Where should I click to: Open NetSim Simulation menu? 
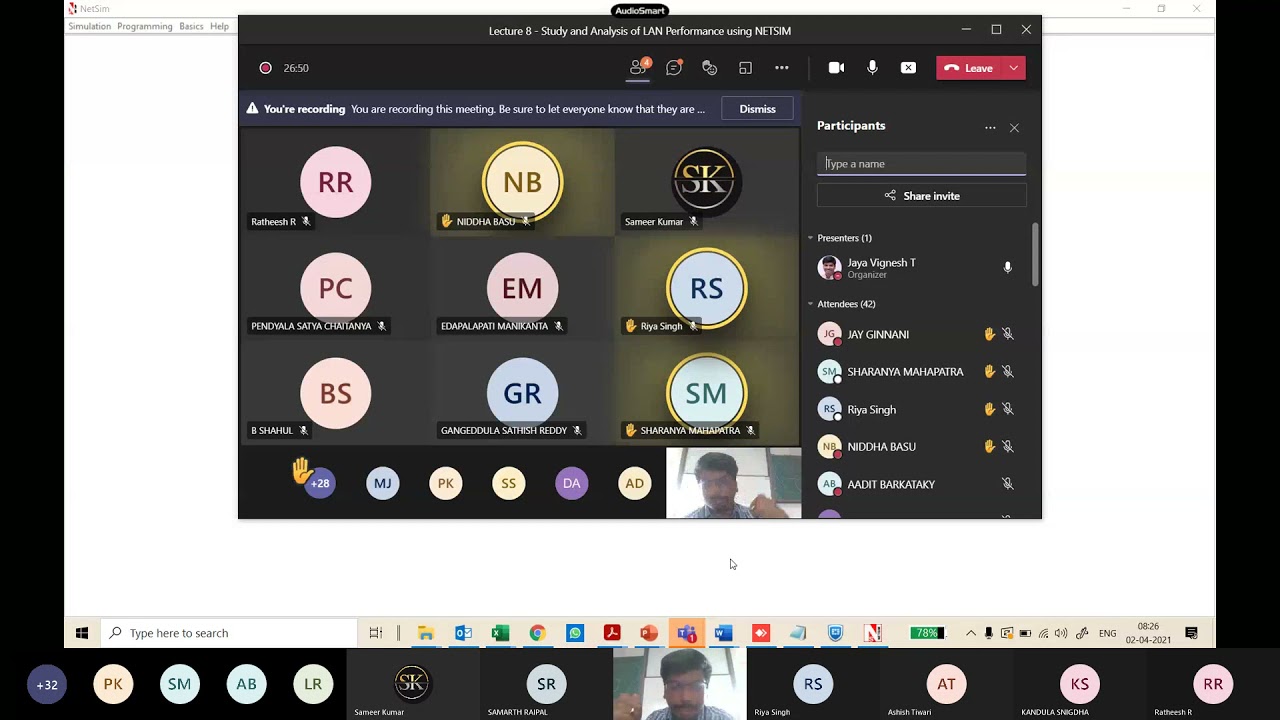pos(89,26)
